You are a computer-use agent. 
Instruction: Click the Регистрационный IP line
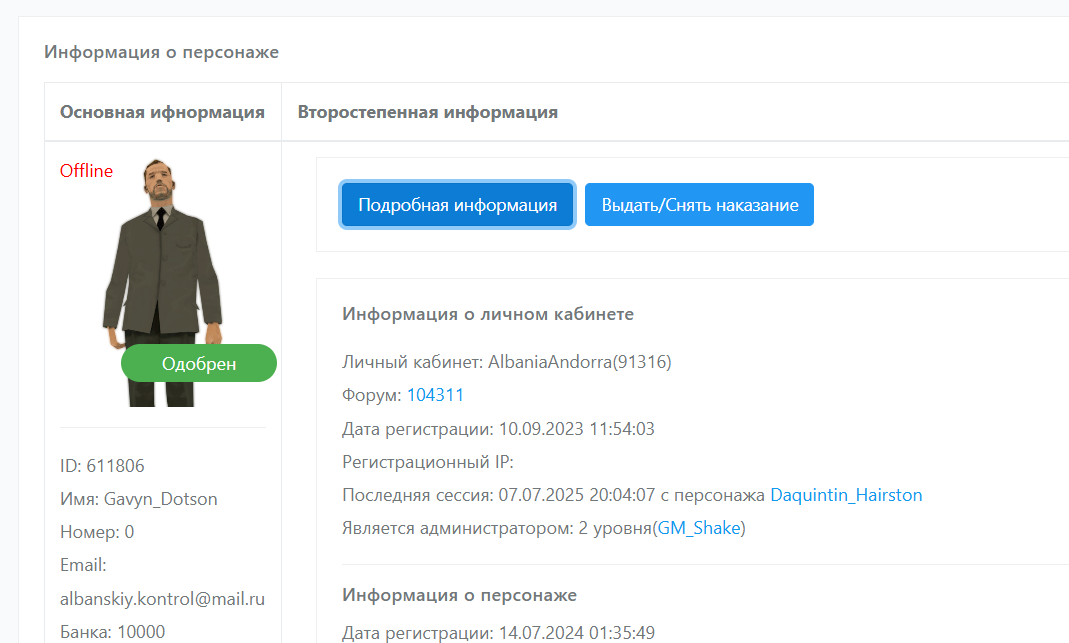tap(427, 462)
